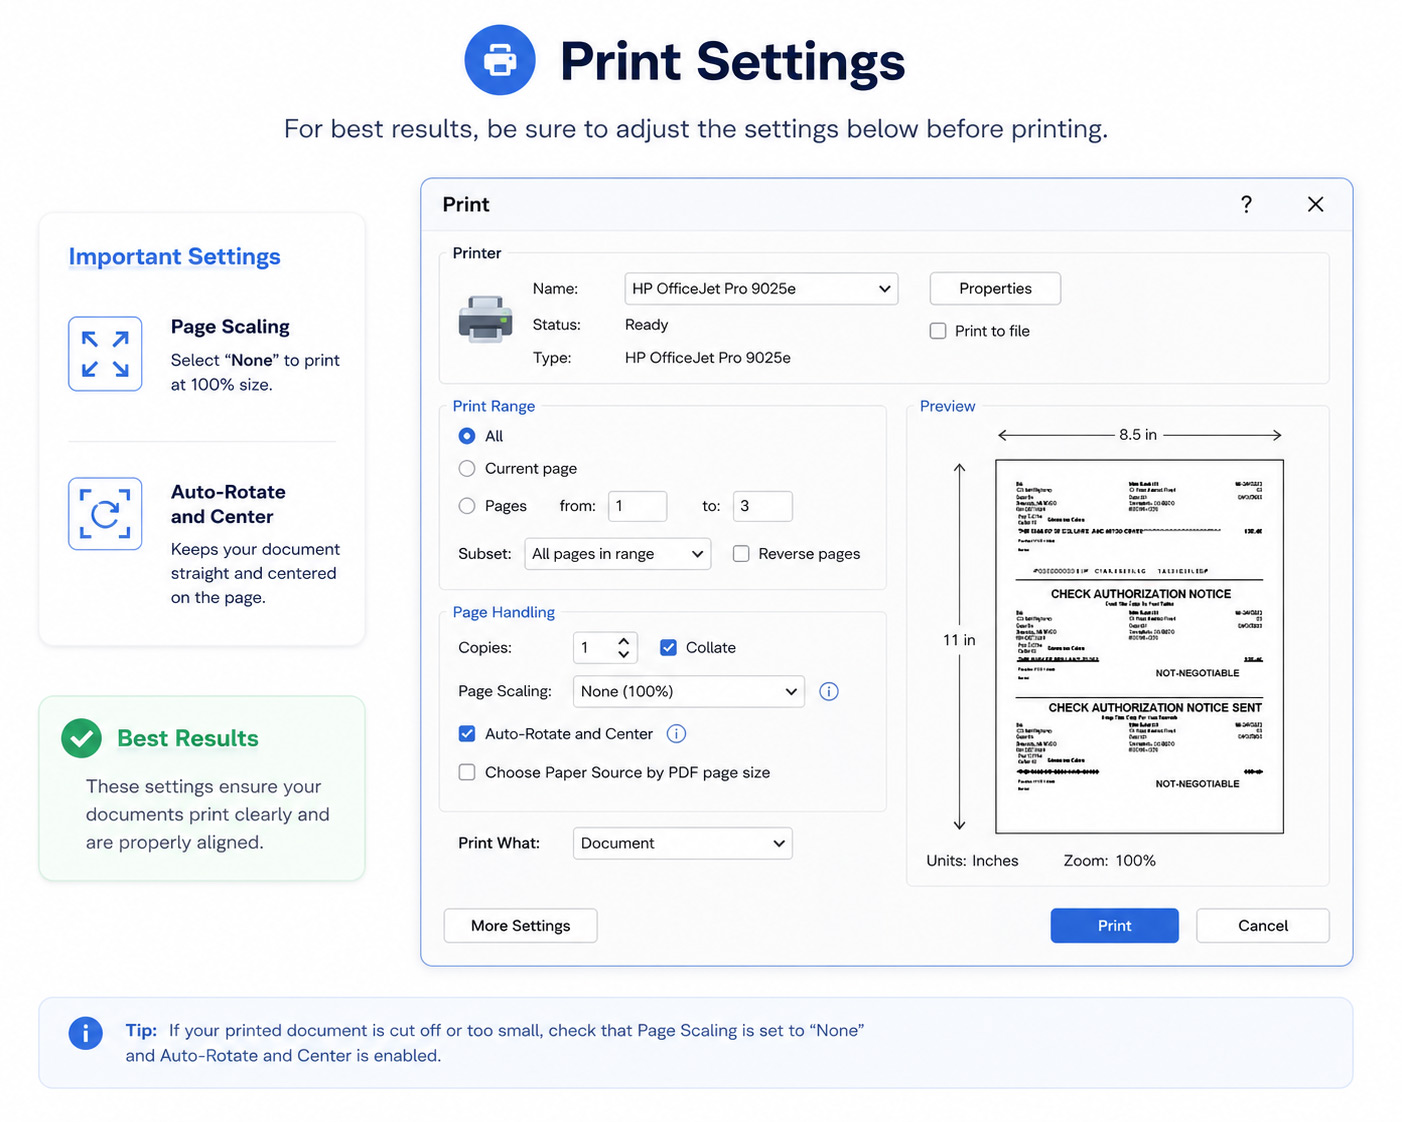The image size is (1402, 1122).
Task: Click the Properties button
Action: point(995,289)
